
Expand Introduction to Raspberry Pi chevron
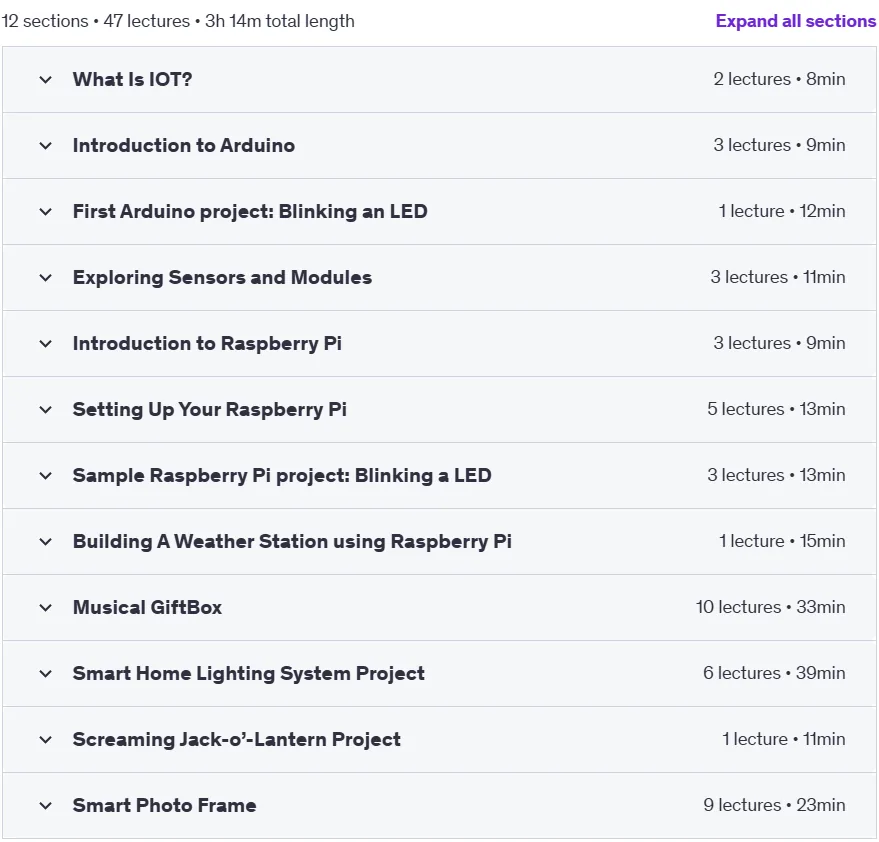pos(46,344)
